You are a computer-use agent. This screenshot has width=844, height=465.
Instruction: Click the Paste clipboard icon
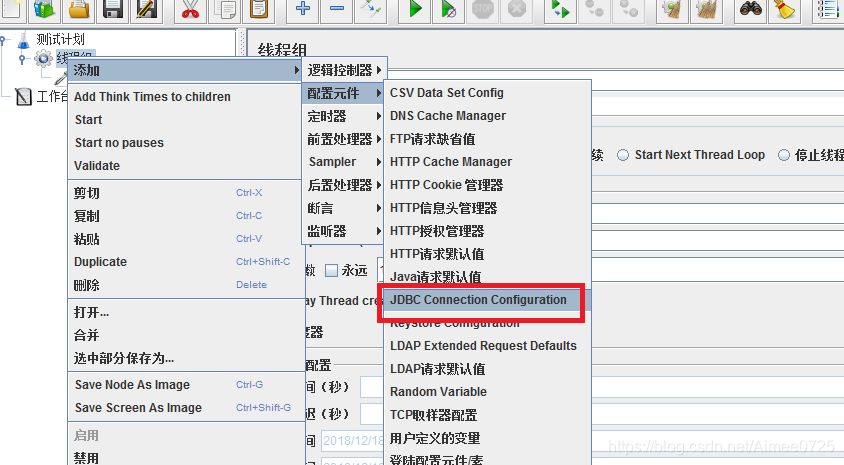(x=259, y=9)
